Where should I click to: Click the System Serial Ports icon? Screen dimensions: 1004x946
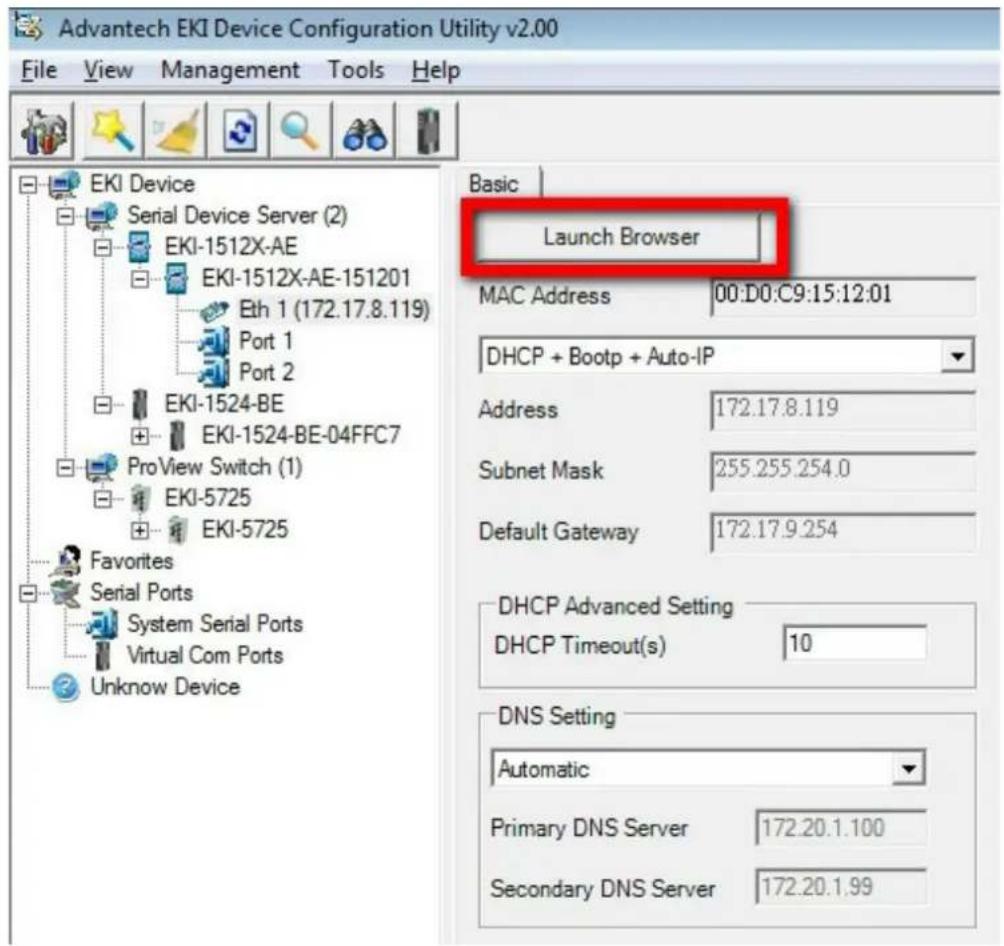102,624
